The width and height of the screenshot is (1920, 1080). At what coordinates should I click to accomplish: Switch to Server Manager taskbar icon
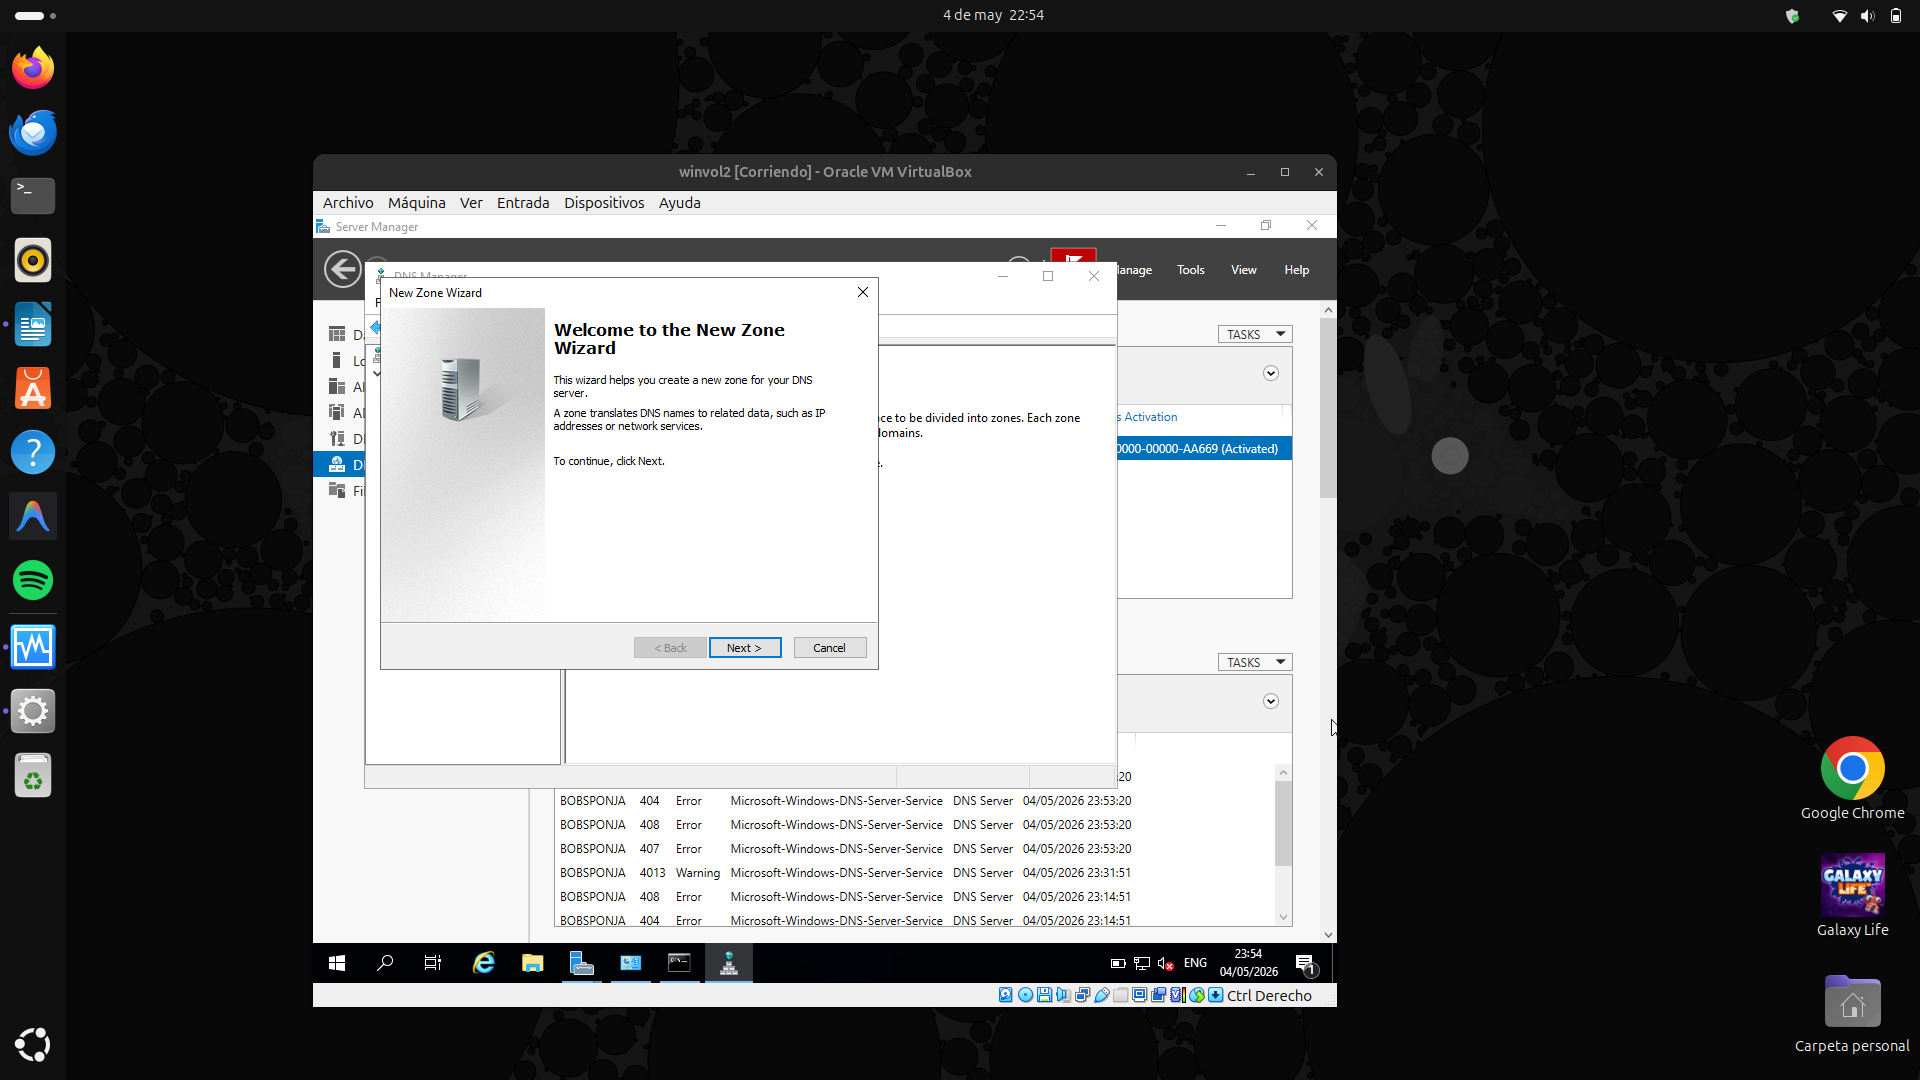pos(582,963)
